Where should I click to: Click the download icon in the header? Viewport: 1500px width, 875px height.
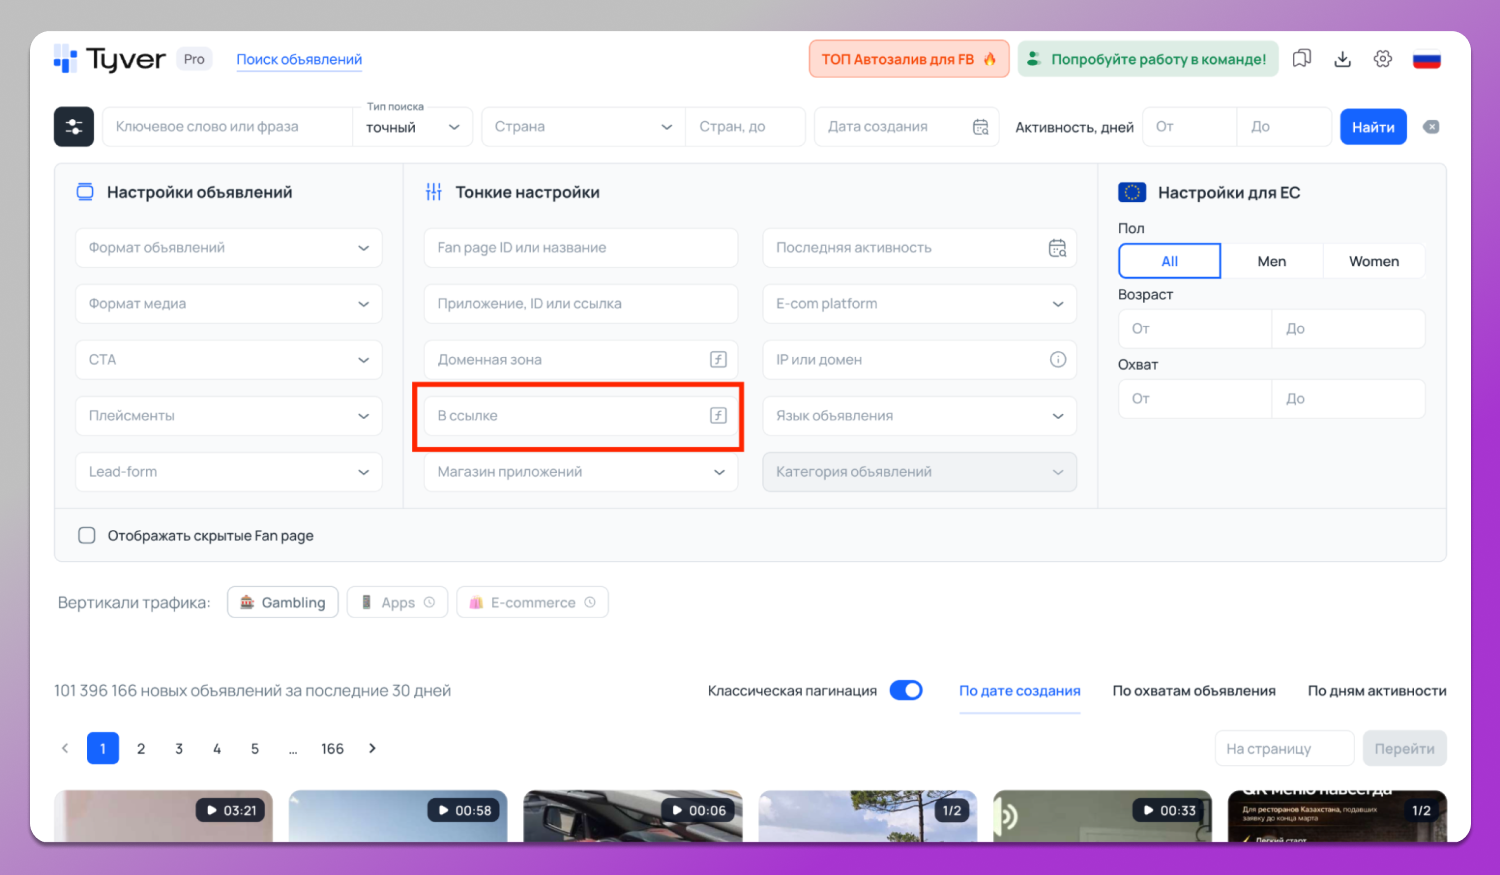[x=1342, y=58]
